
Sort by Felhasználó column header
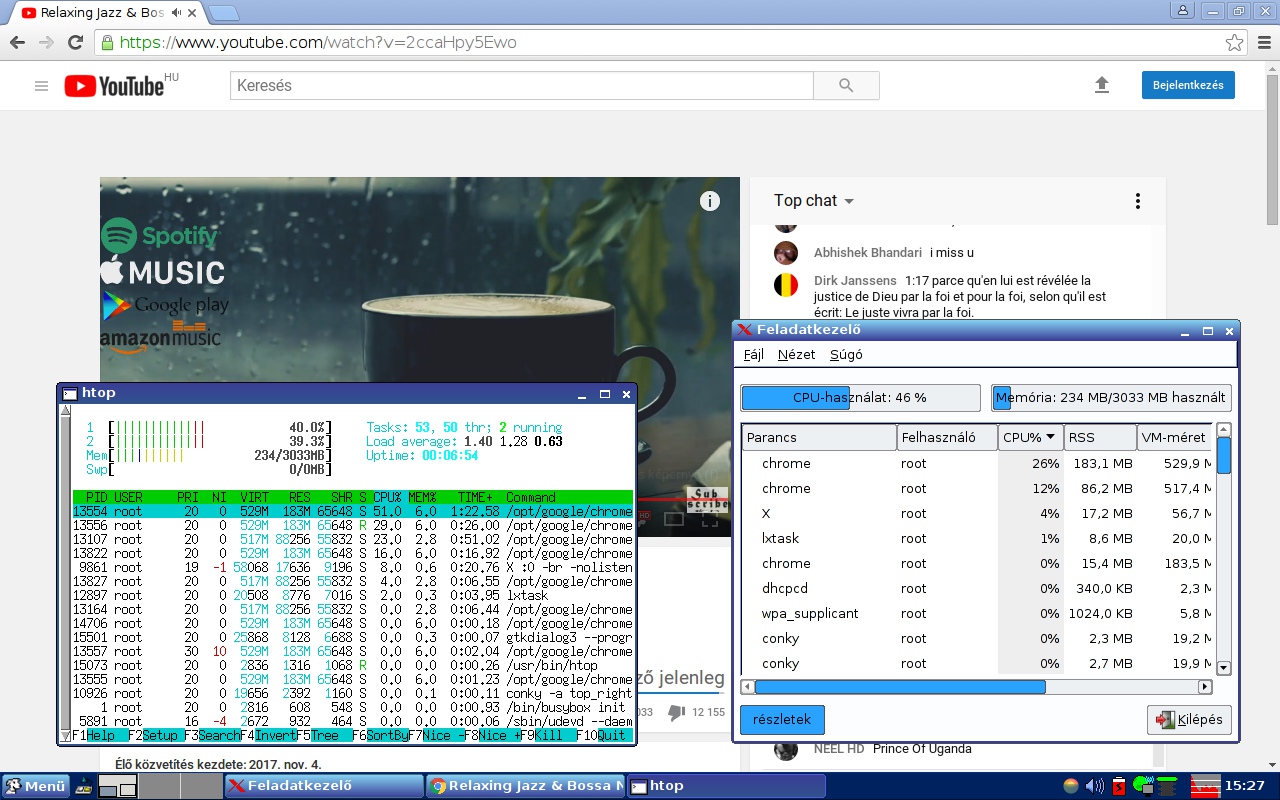pyautogui.click(x=947, y=437)
